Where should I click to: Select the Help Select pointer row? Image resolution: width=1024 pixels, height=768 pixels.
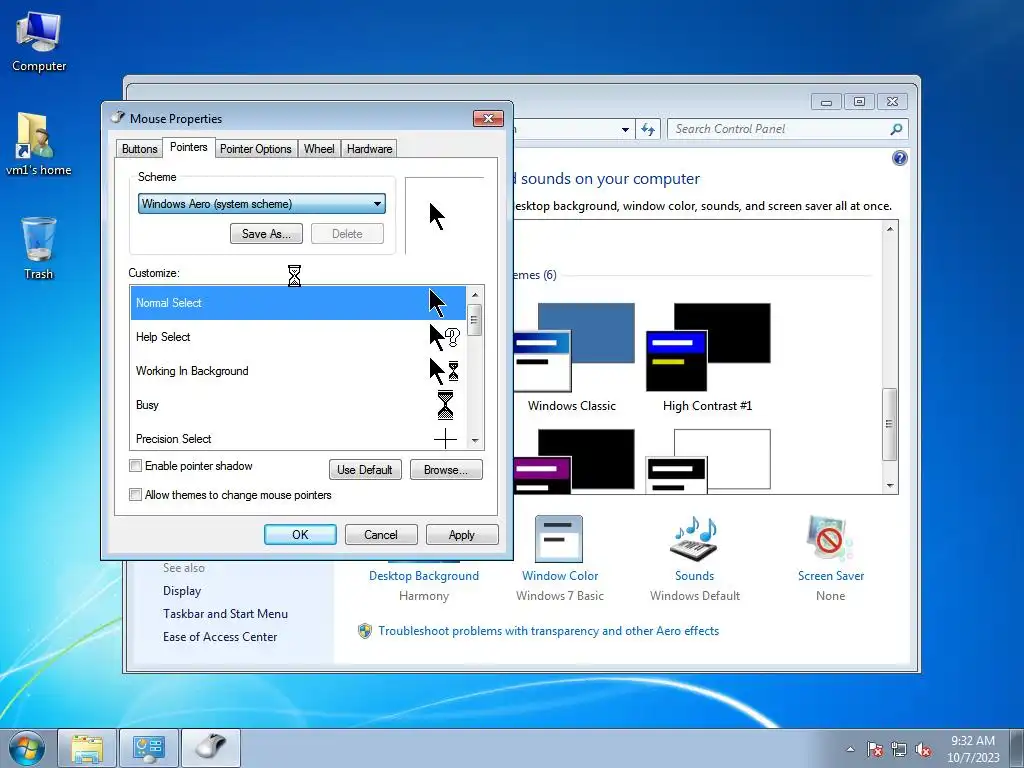pos(298,337)
